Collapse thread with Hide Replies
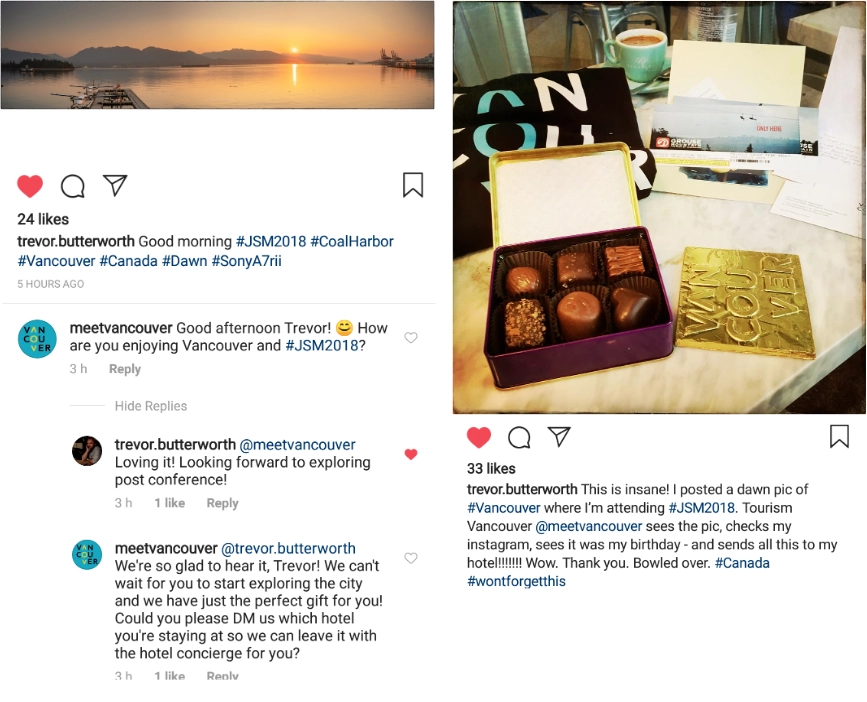The width and height of the screenshot is (867, 702). 151,406
